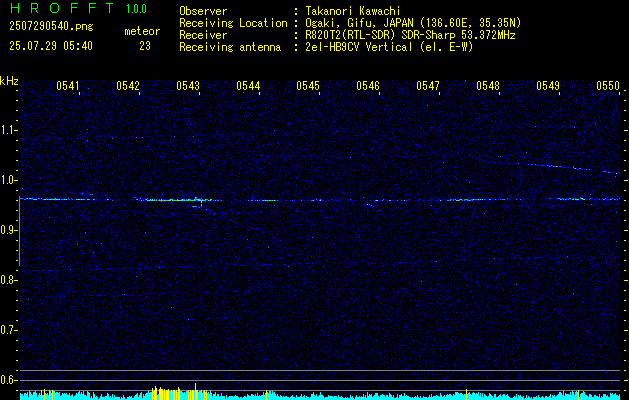This screenshot has height=400, width=629.
Task: Click the 0541 time marker
Action: [68, 86]
